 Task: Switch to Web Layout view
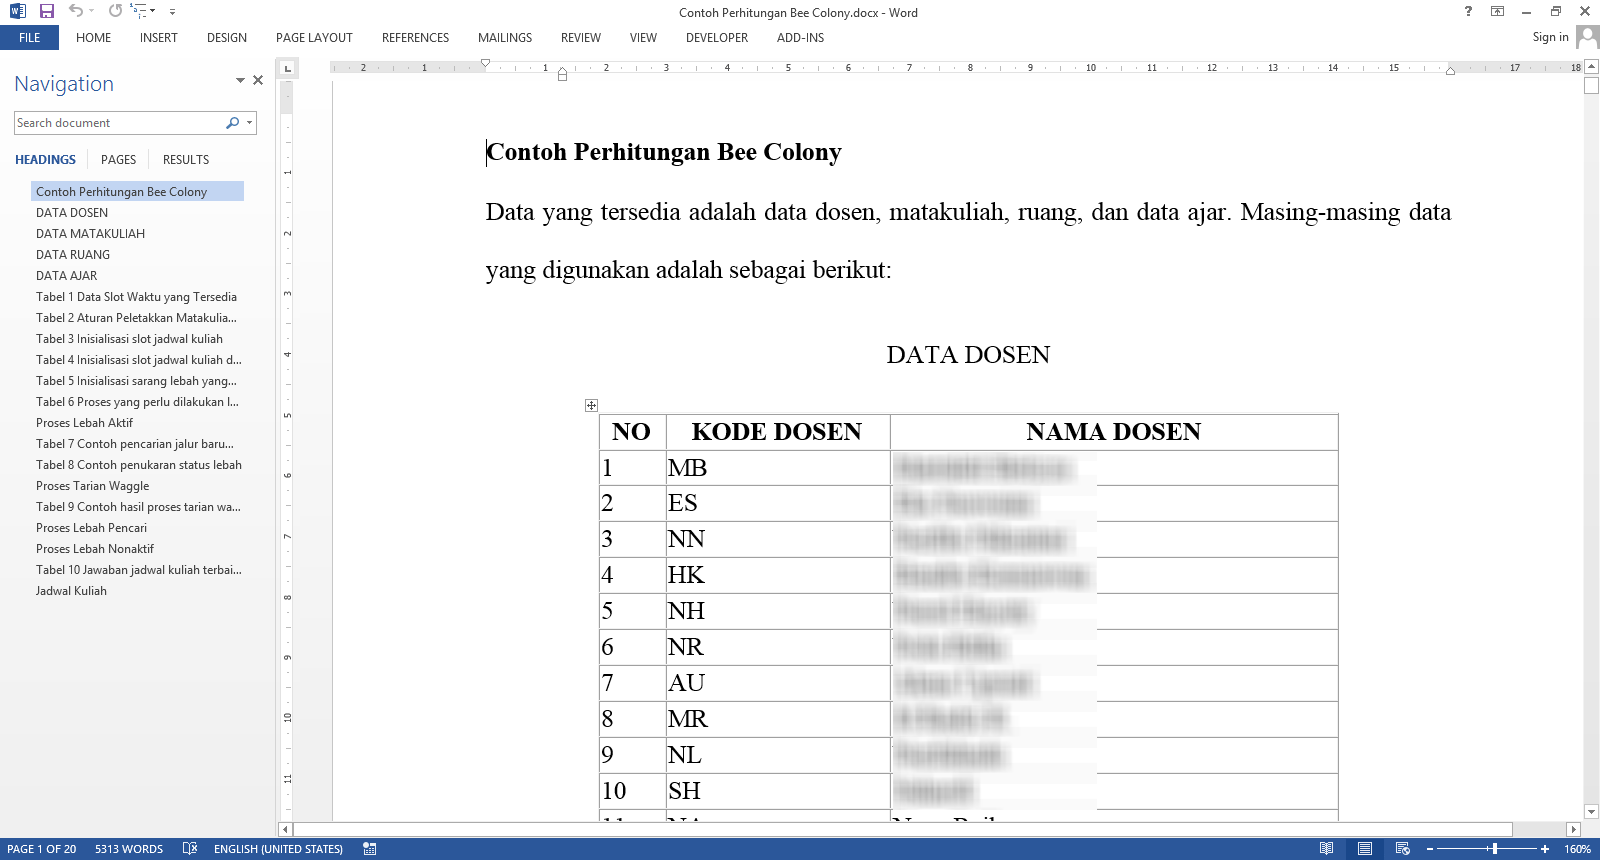[1403, 849]
